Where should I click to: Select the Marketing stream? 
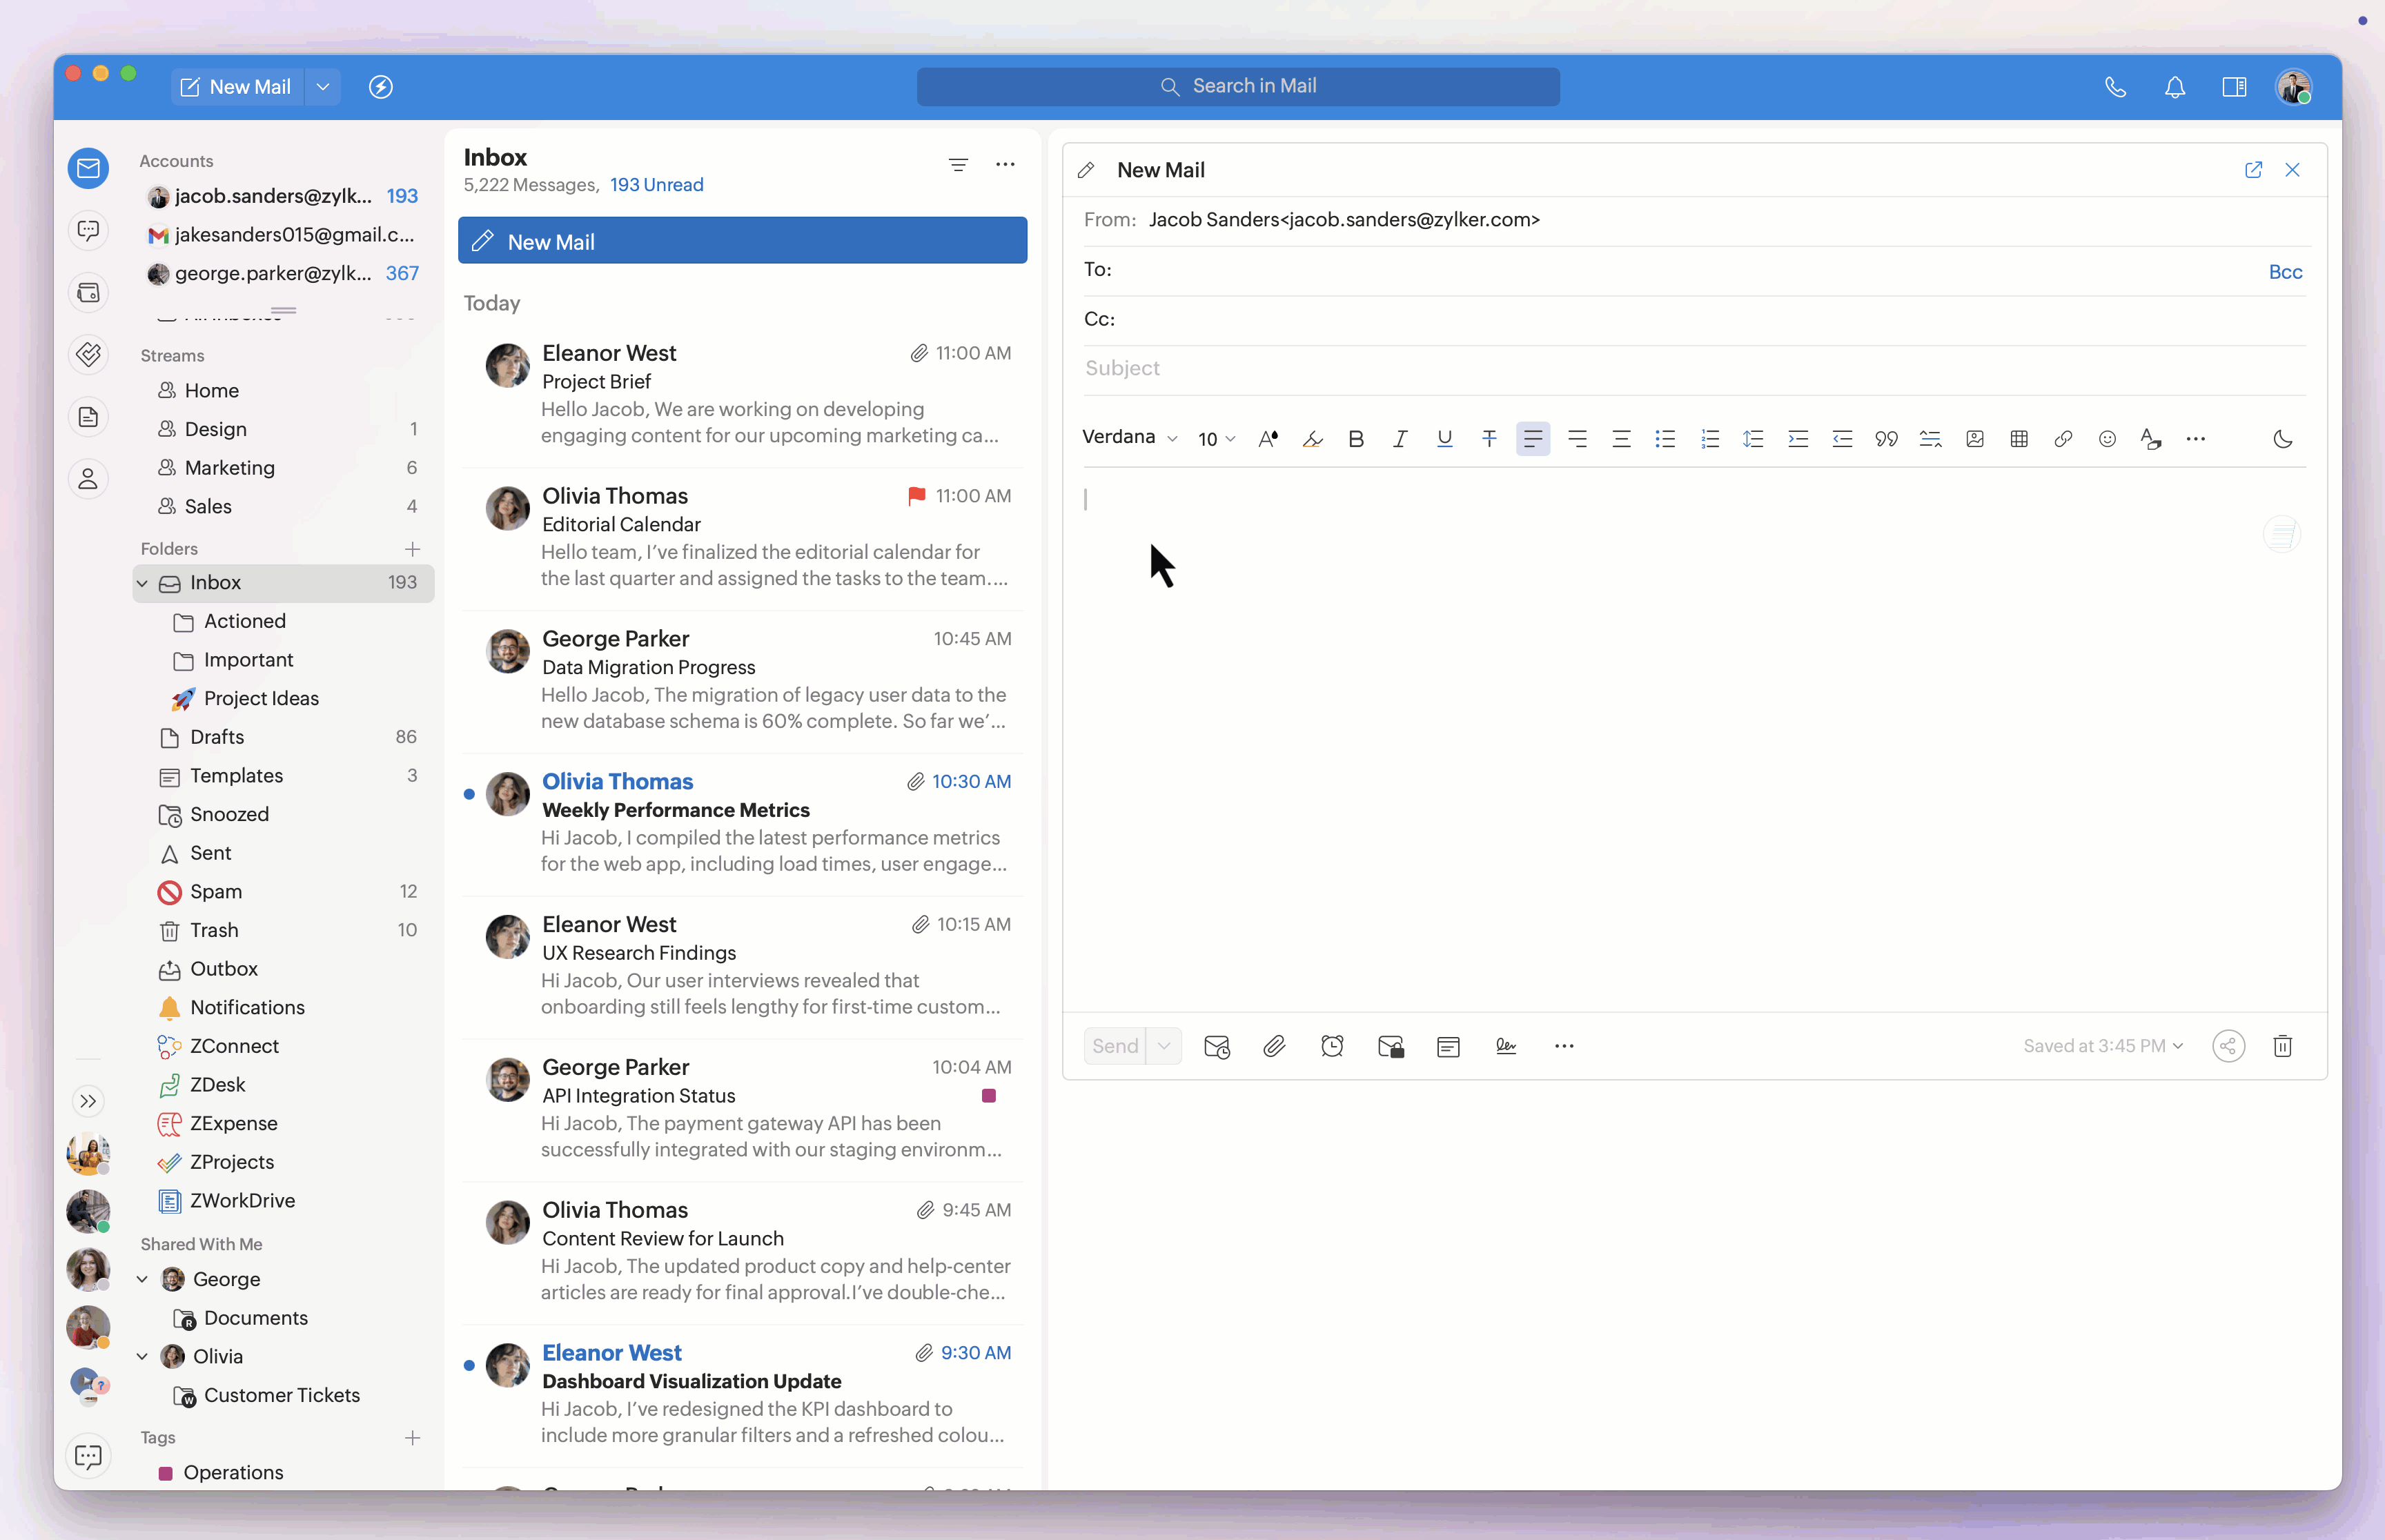tap(229, 467)
